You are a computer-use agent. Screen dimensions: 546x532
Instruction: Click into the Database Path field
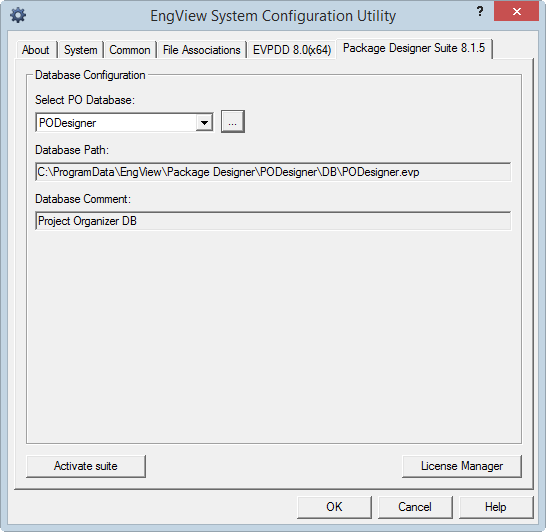click(273, 172)
